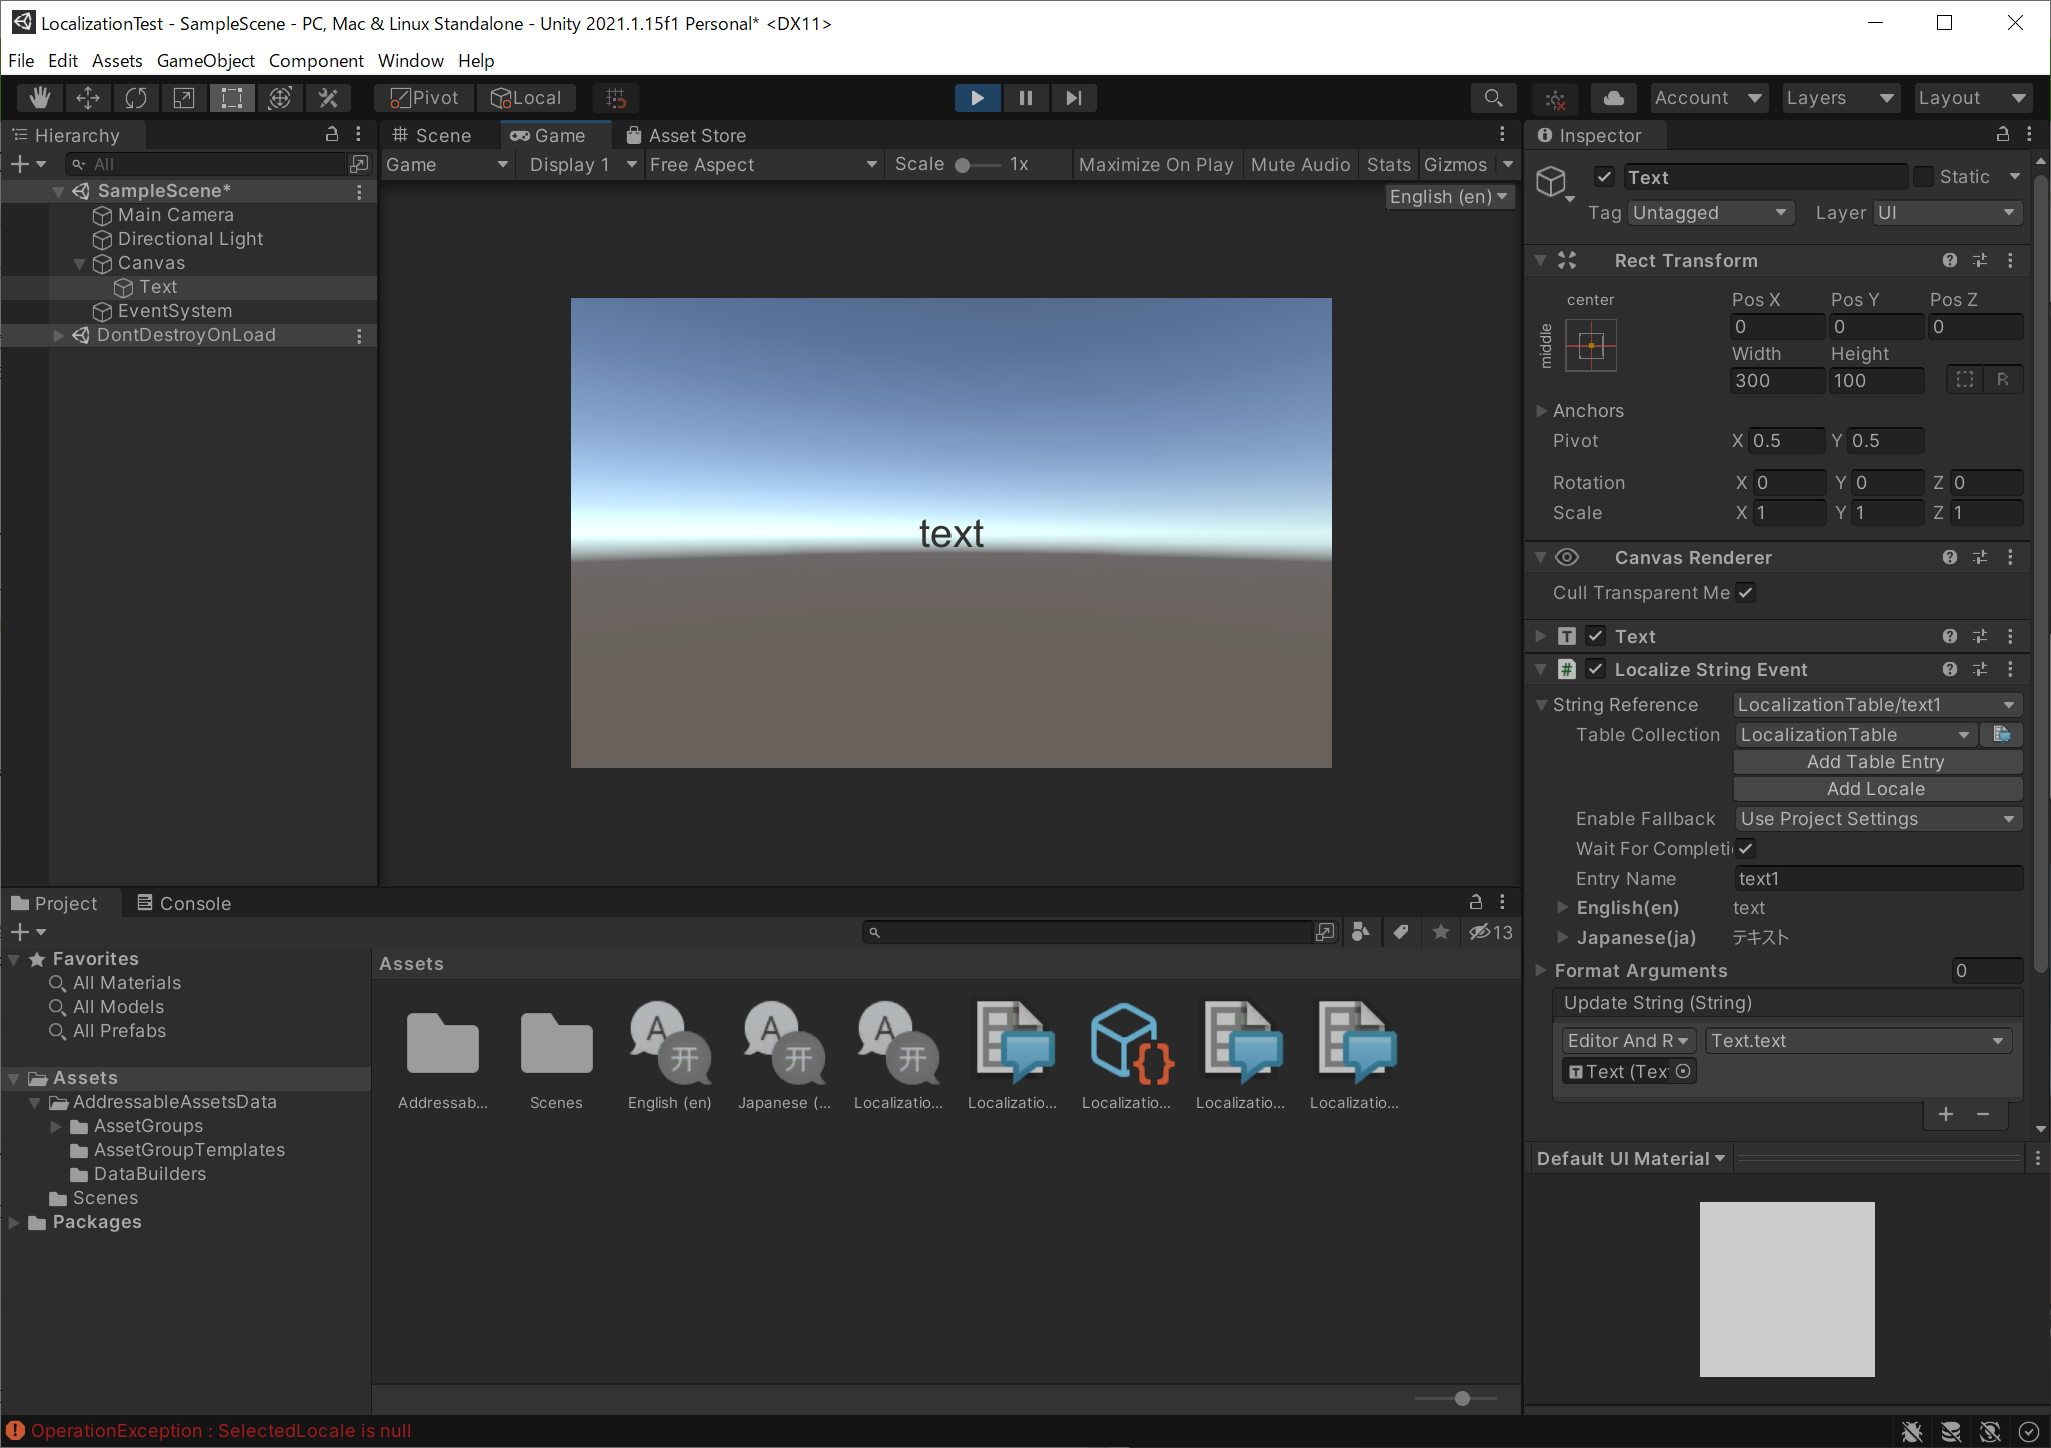
Task: Click the Add Table Entry button
Action: tap(1875, 761)
